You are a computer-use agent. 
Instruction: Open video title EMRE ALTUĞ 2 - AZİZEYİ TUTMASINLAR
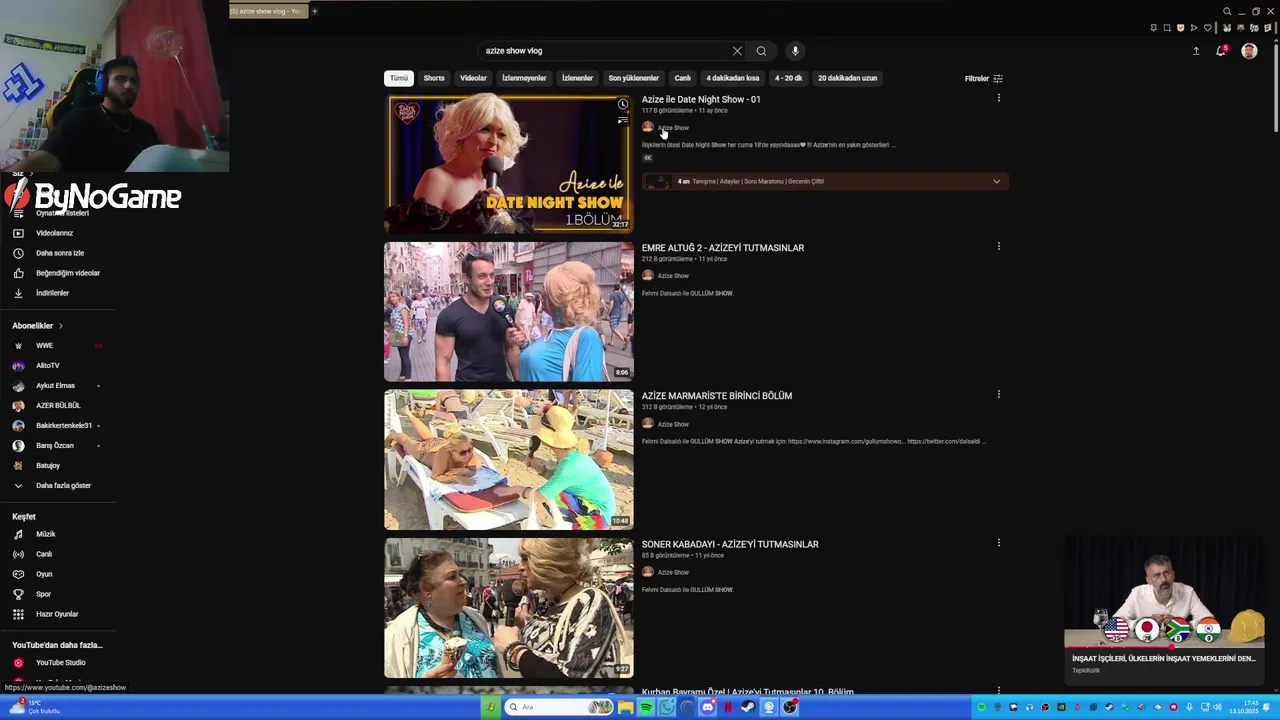pos(723,248)
